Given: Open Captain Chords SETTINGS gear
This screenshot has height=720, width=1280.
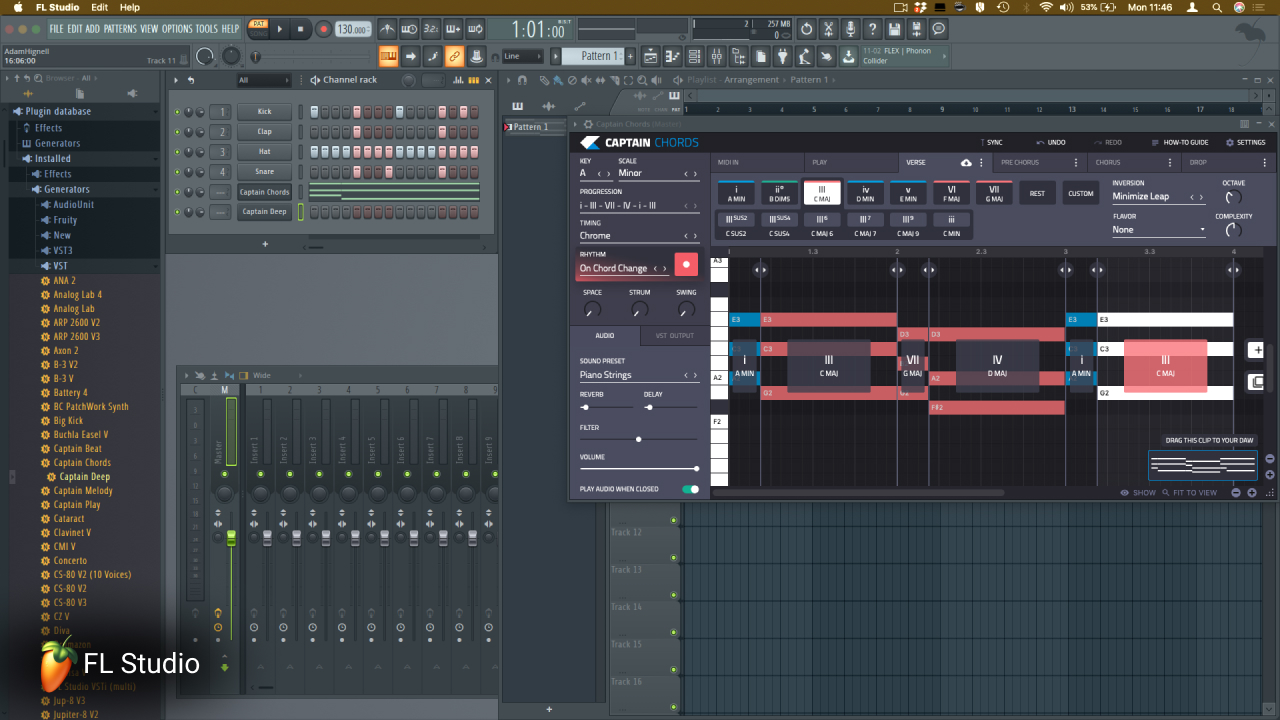Looking at the screenshot, I should [1246, 142].
